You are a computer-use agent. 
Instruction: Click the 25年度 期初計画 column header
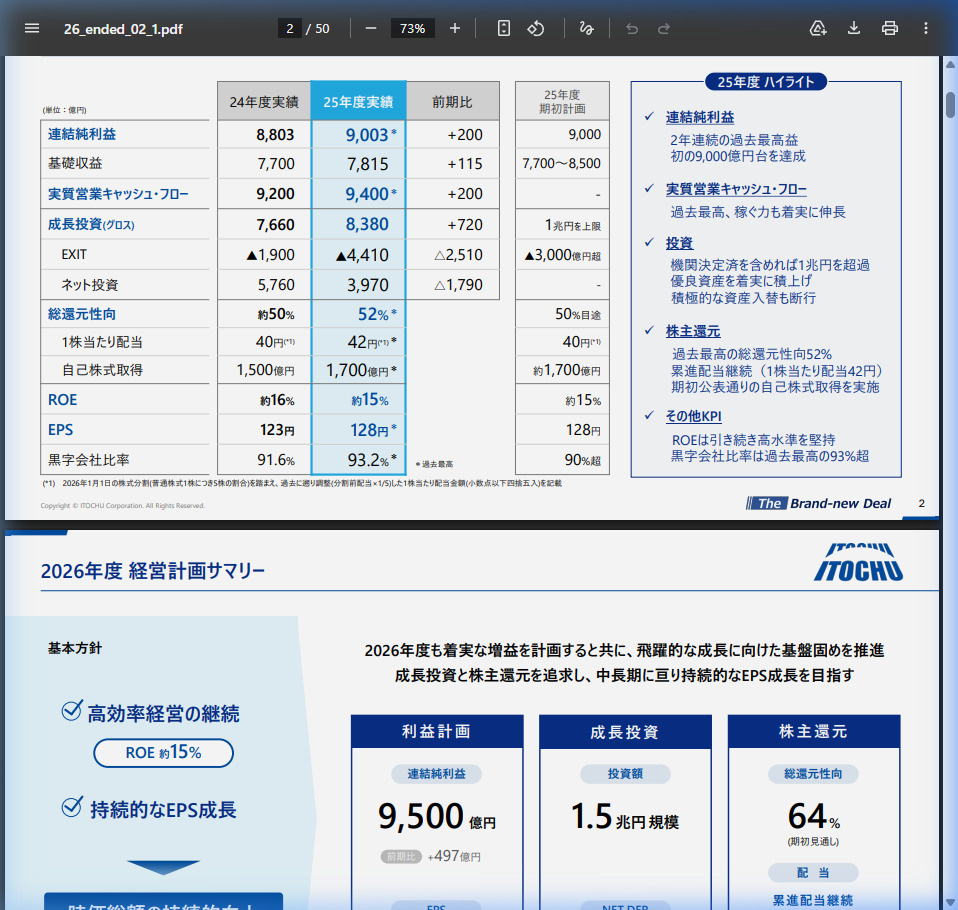(562, 101)
